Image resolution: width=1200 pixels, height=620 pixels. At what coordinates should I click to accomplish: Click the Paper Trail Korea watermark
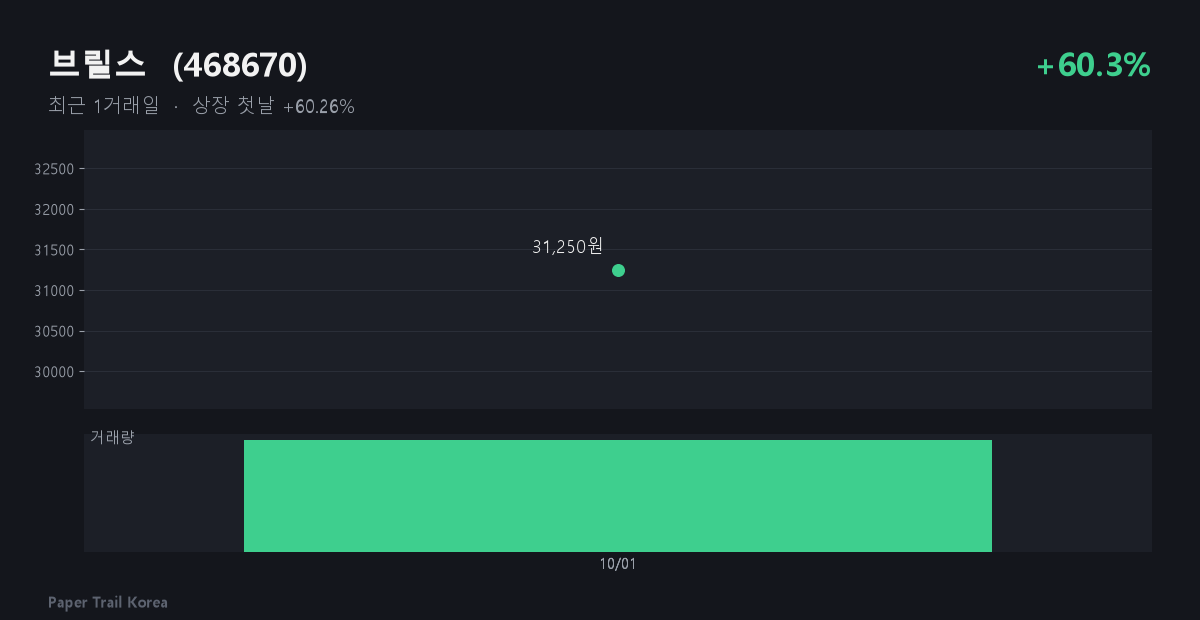(108, 602)
